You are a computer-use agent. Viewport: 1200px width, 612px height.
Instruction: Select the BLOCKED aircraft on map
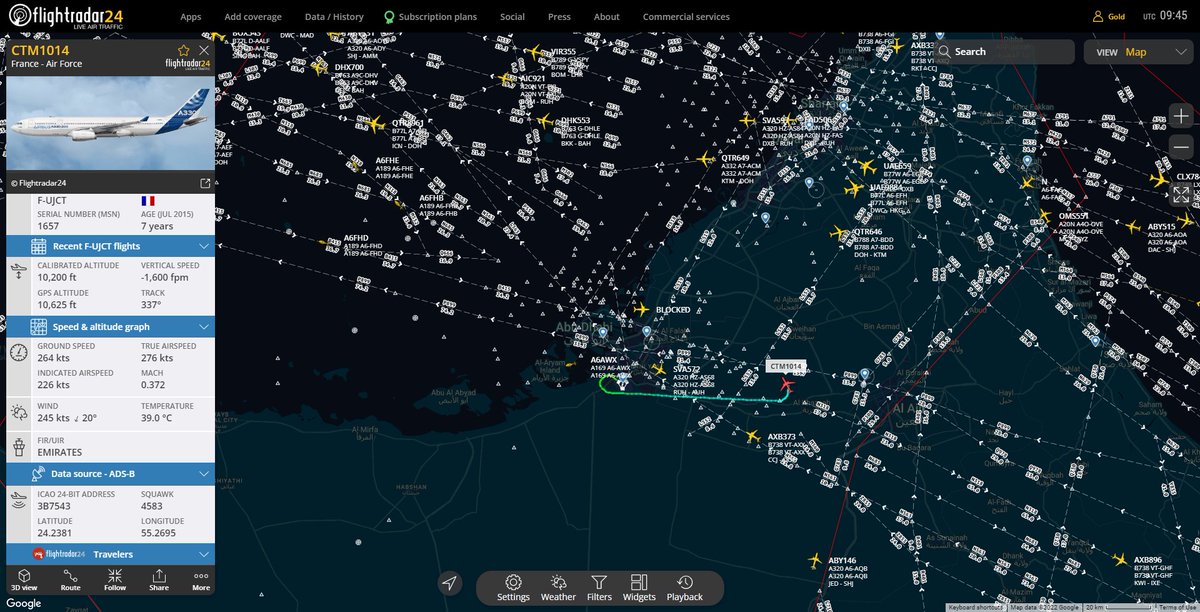pos(642,310)
